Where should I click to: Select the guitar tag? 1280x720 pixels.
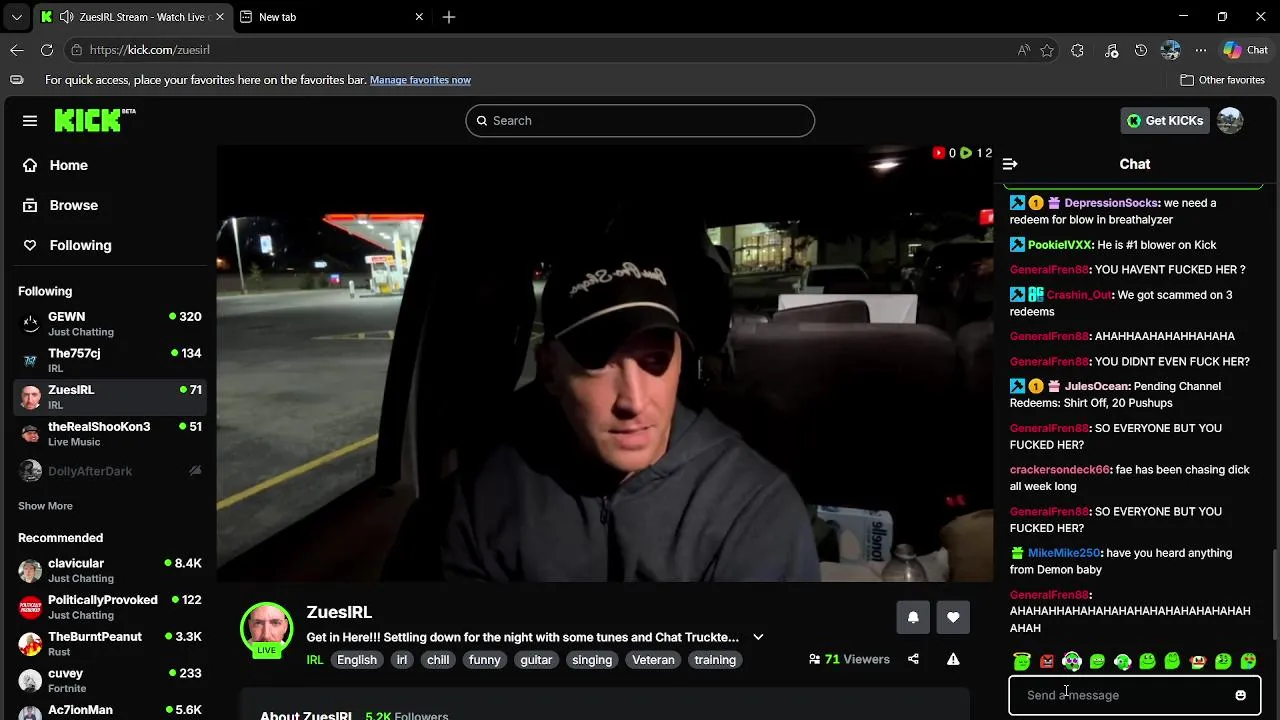point(536,660)
